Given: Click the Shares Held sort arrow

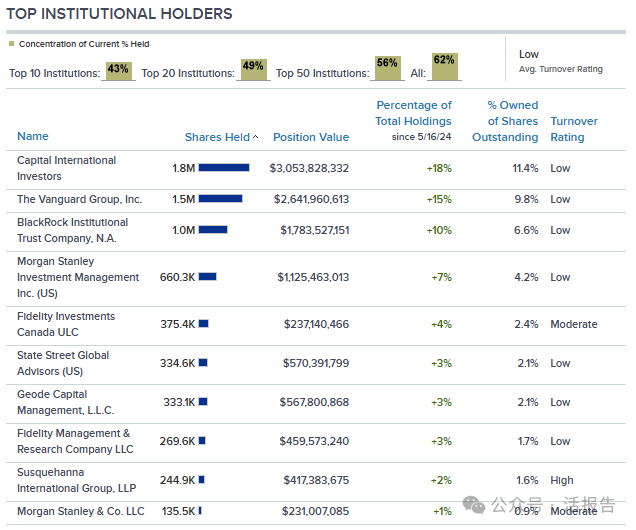Looking at the screenshot, I should [255, 137].
